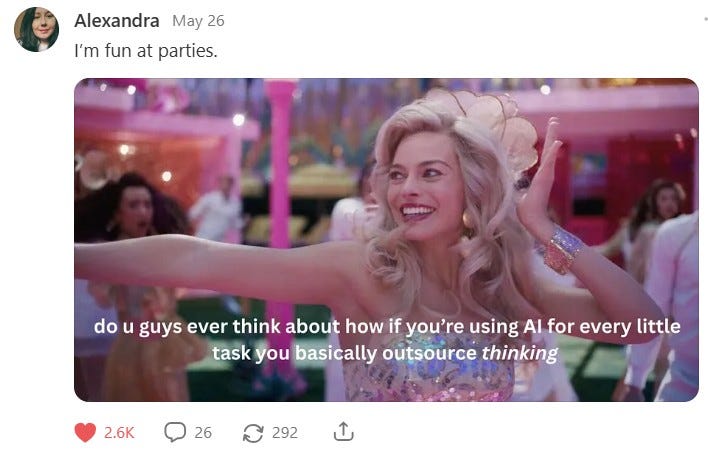Like the post with the heart icon

click(85, 432)
